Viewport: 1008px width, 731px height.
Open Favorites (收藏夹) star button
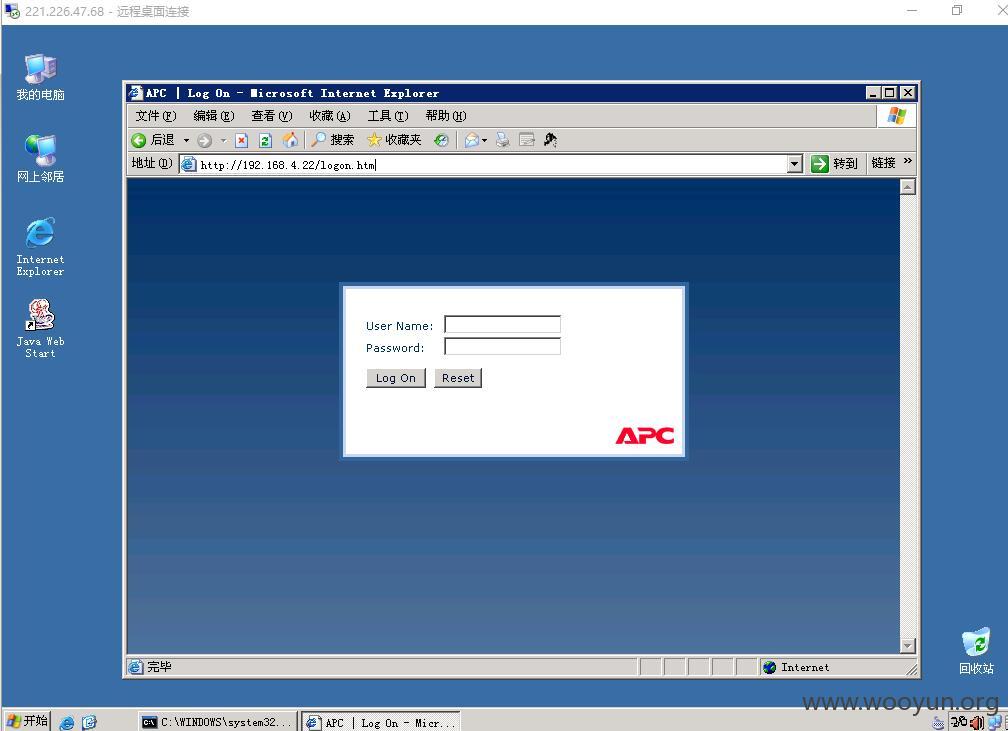(x=394, y=140)
